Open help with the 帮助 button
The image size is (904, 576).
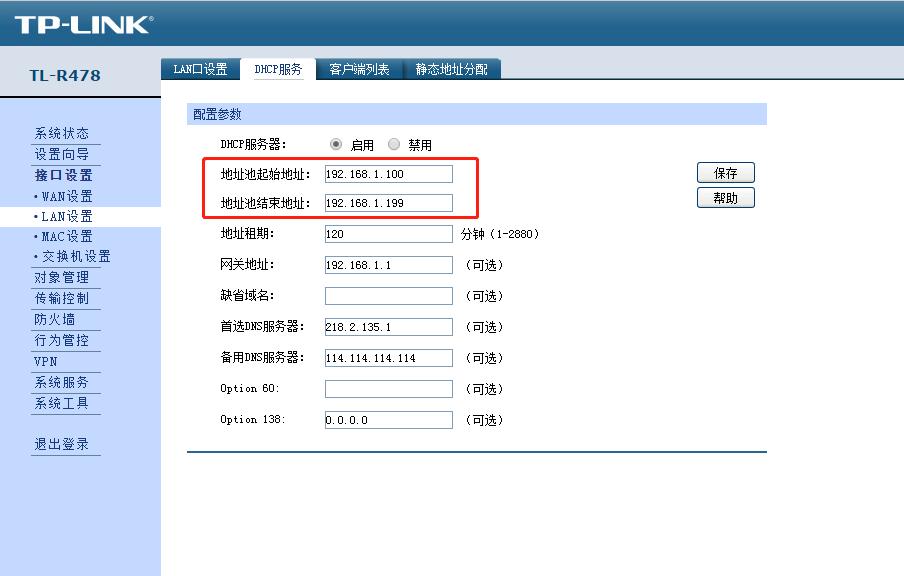pyautogui.click(x=724, y=197)
